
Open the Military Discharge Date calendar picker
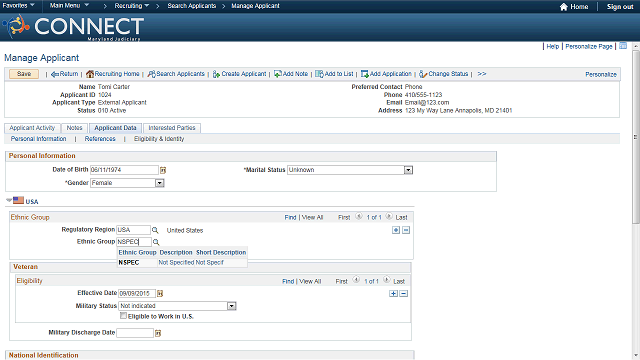click(158, 333)
